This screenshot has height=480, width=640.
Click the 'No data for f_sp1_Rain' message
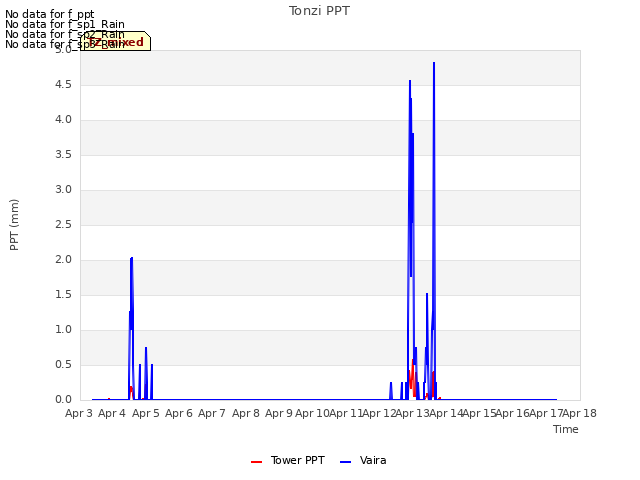(x=64, y=24)
